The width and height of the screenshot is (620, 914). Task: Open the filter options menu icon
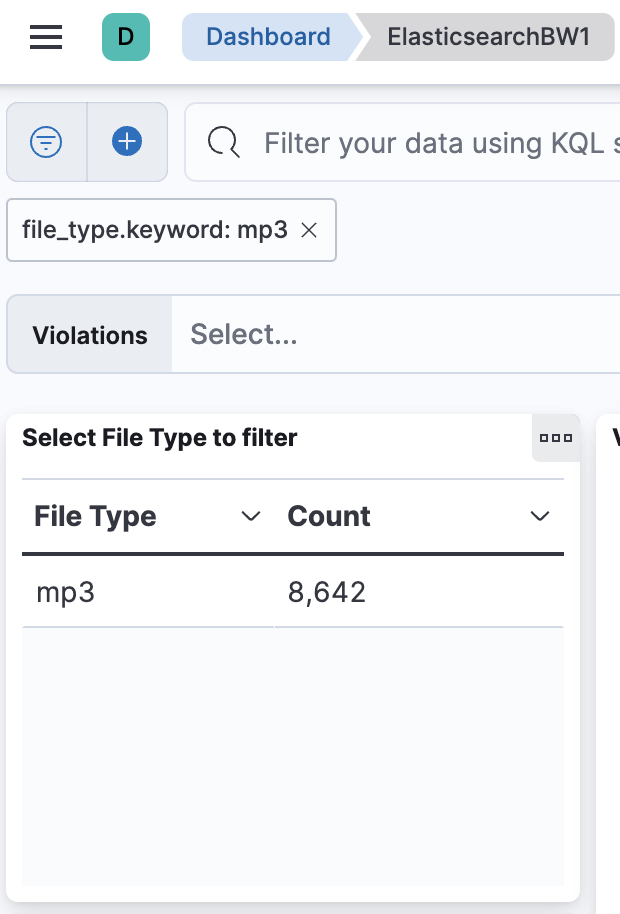point(46,142)
